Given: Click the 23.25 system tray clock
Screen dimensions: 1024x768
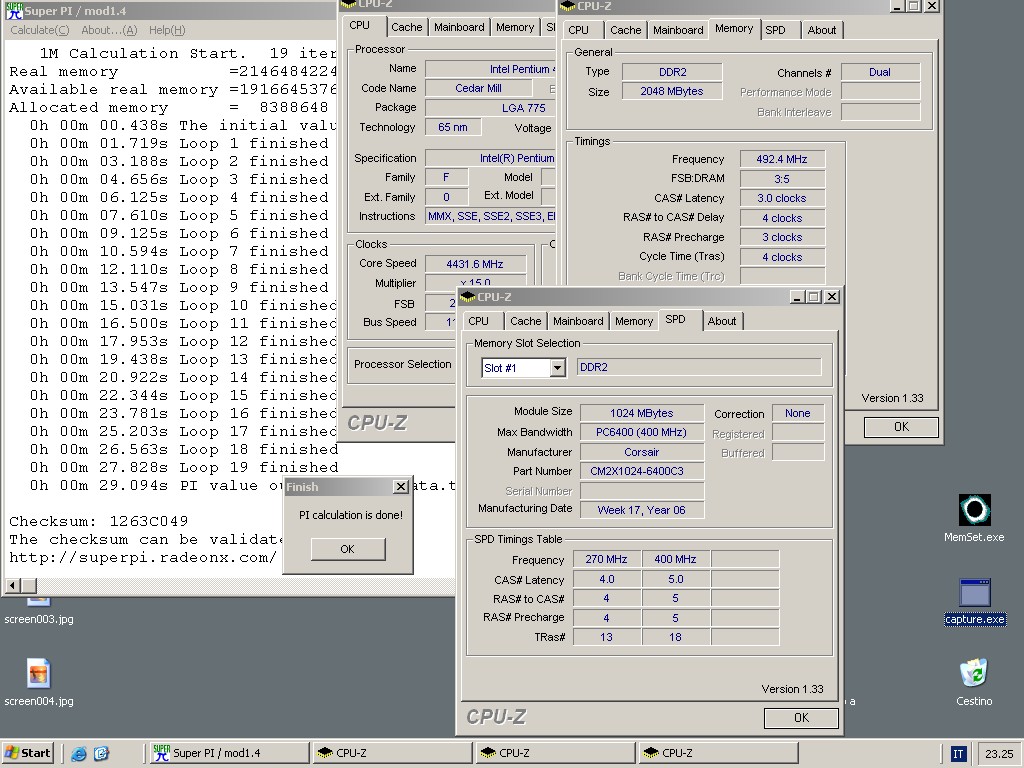Looking at the screenshot, I should tap(999, 754).
